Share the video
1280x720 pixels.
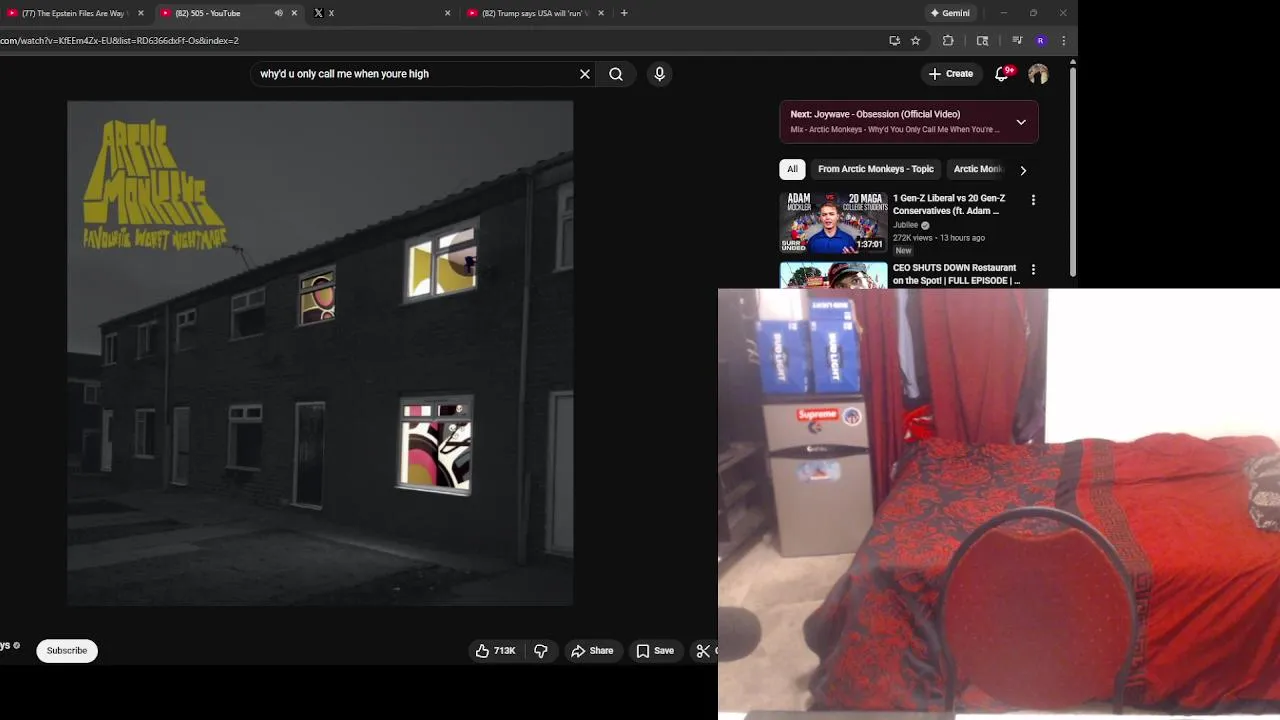[x=592, y=651]
